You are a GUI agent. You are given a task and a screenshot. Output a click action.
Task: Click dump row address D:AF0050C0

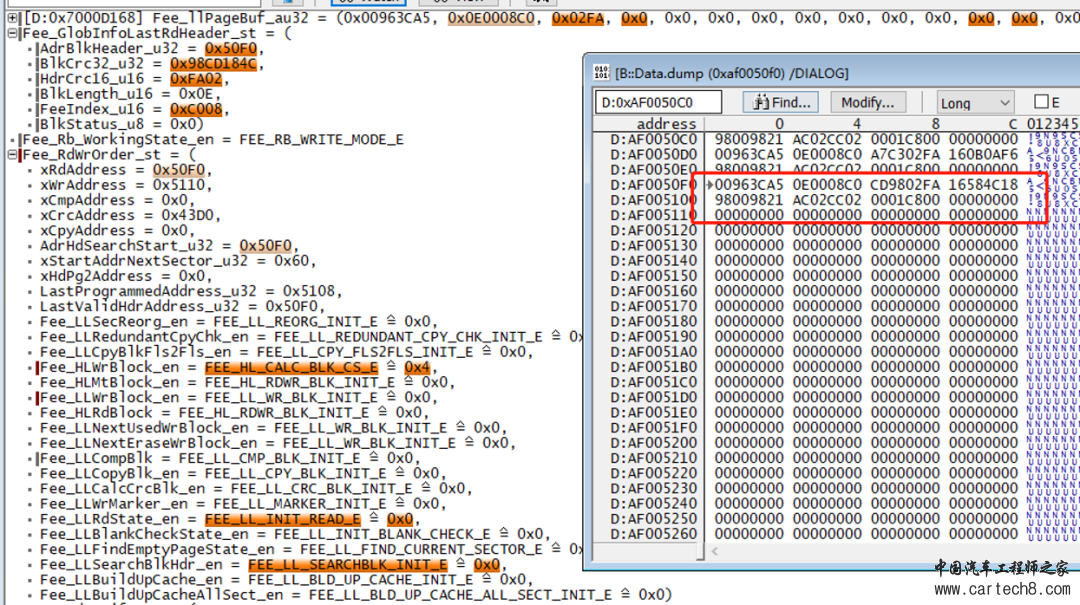point(653,139)
